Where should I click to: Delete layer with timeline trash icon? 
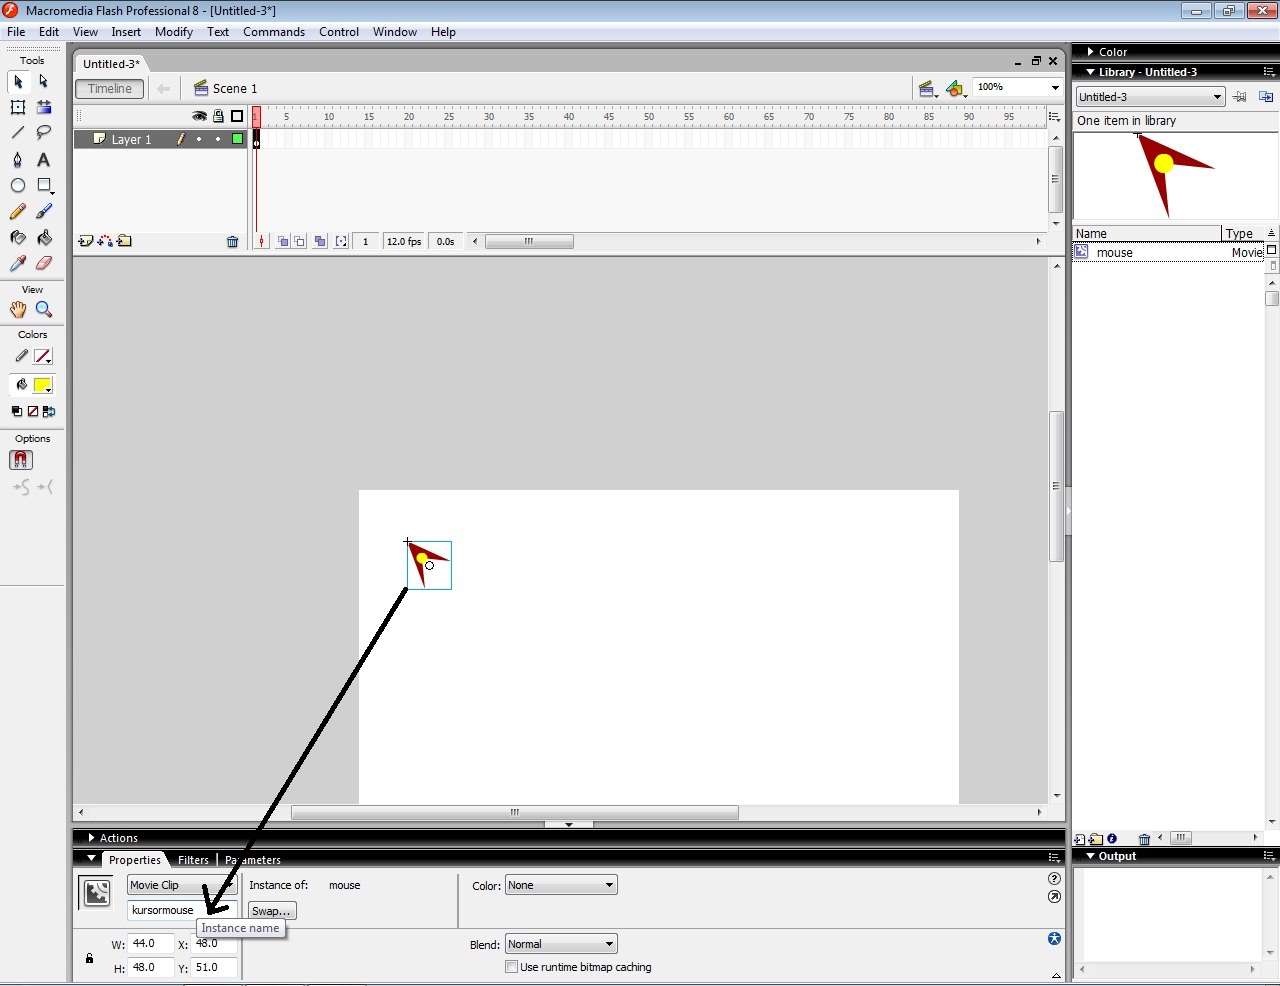pyautogui.click(x=233, y=242)
